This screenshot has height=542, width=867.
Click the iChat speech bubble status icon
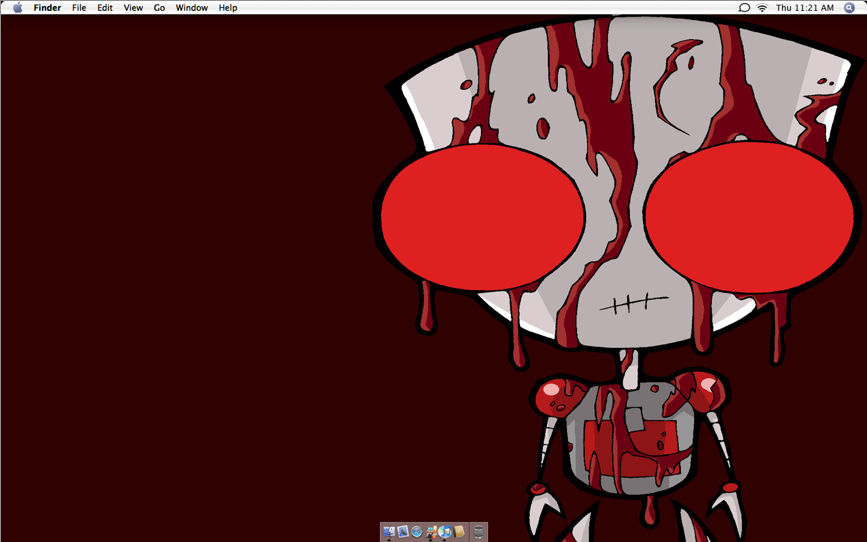(744, 8)
